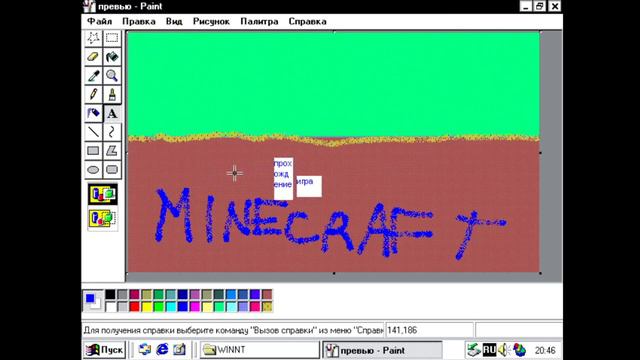This screenshot has height=360, width=640.
Task: Open the Файл menu
Action: coord(100,22)
